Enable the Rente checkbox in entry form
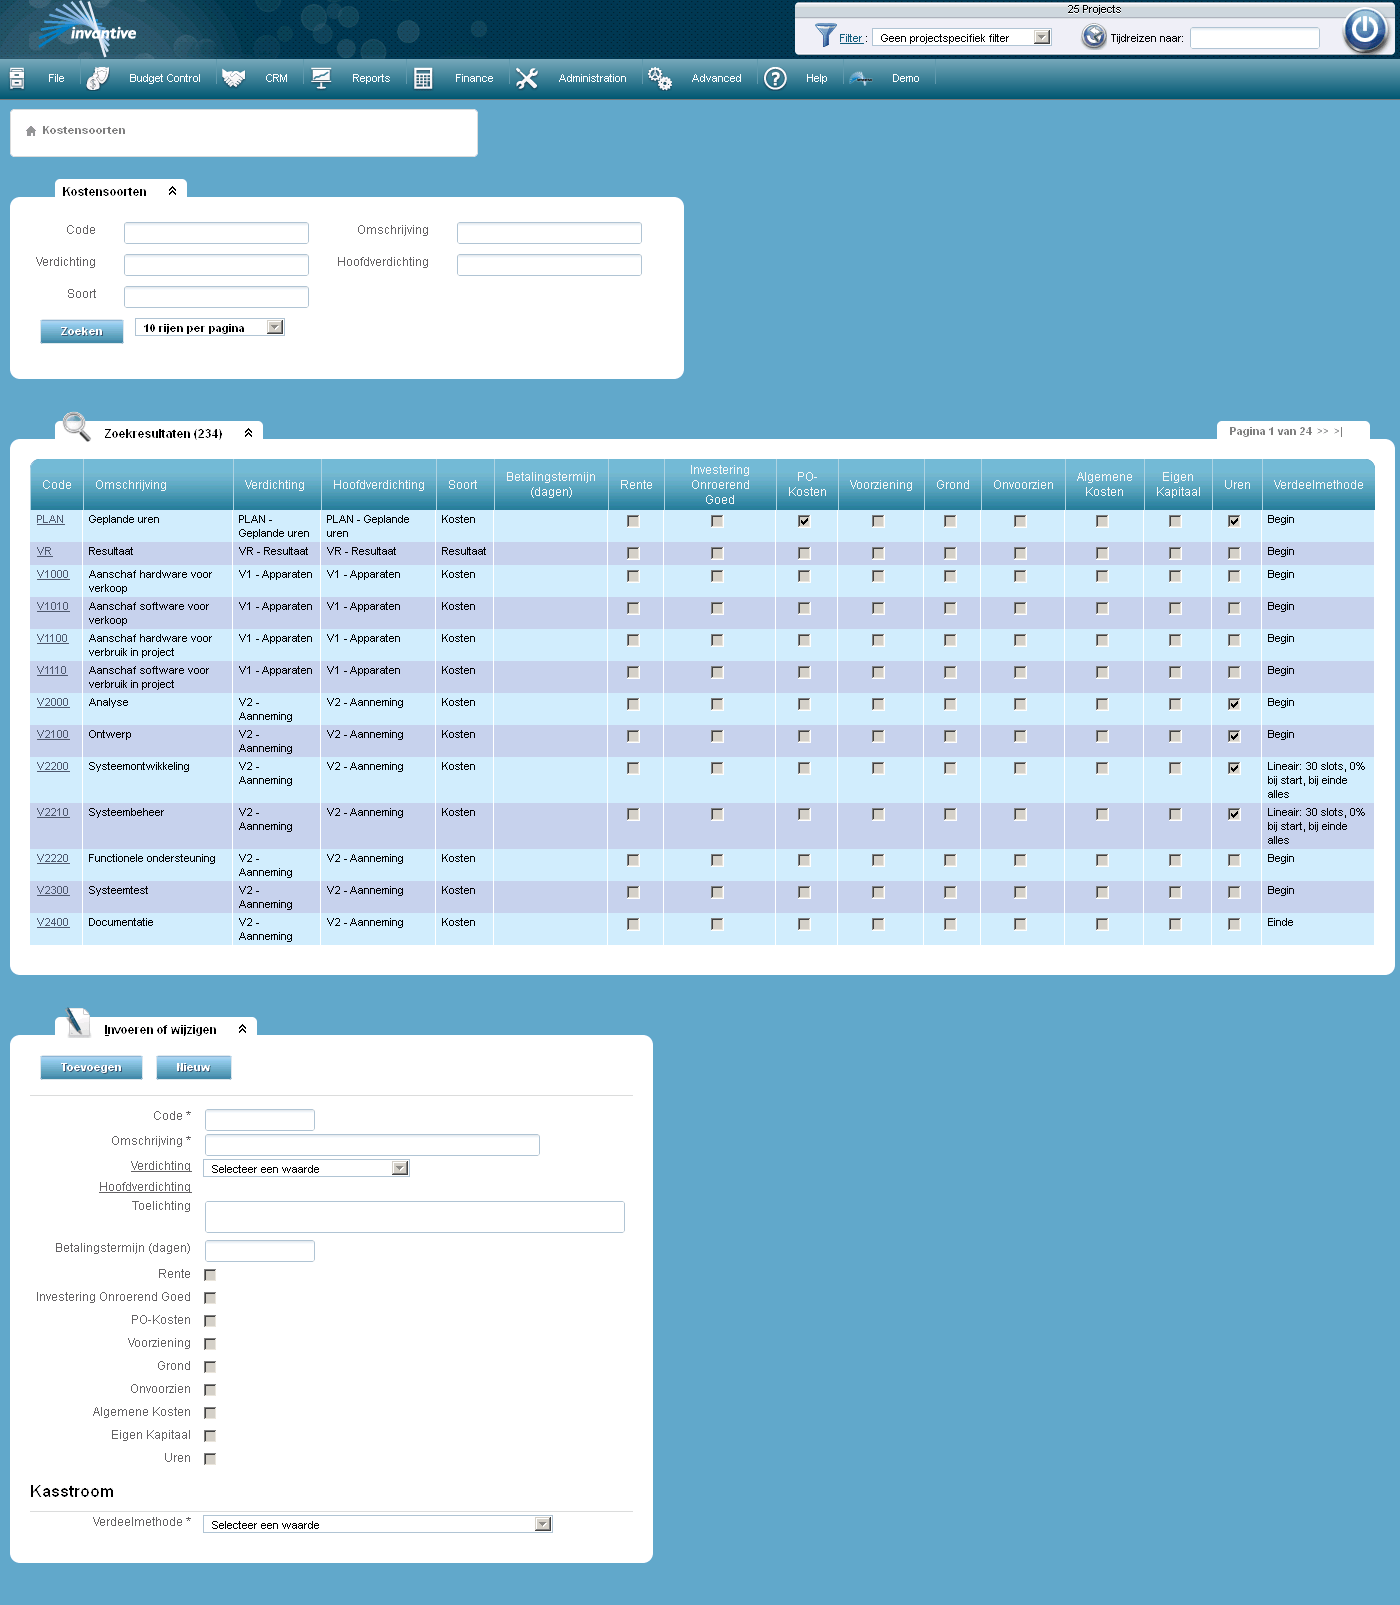 tap(210, 1275)
